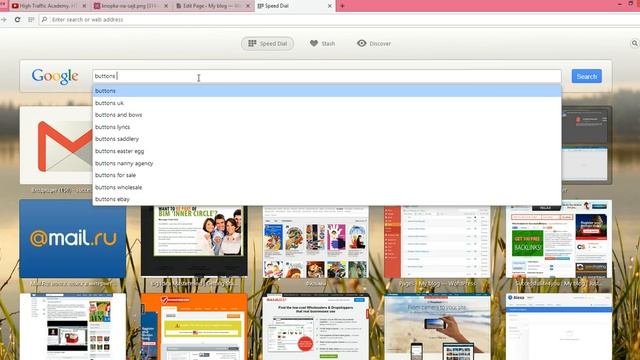Select the 'buttons ebay' suggestion
Screen dimensions: 640x360
point(327,199)
